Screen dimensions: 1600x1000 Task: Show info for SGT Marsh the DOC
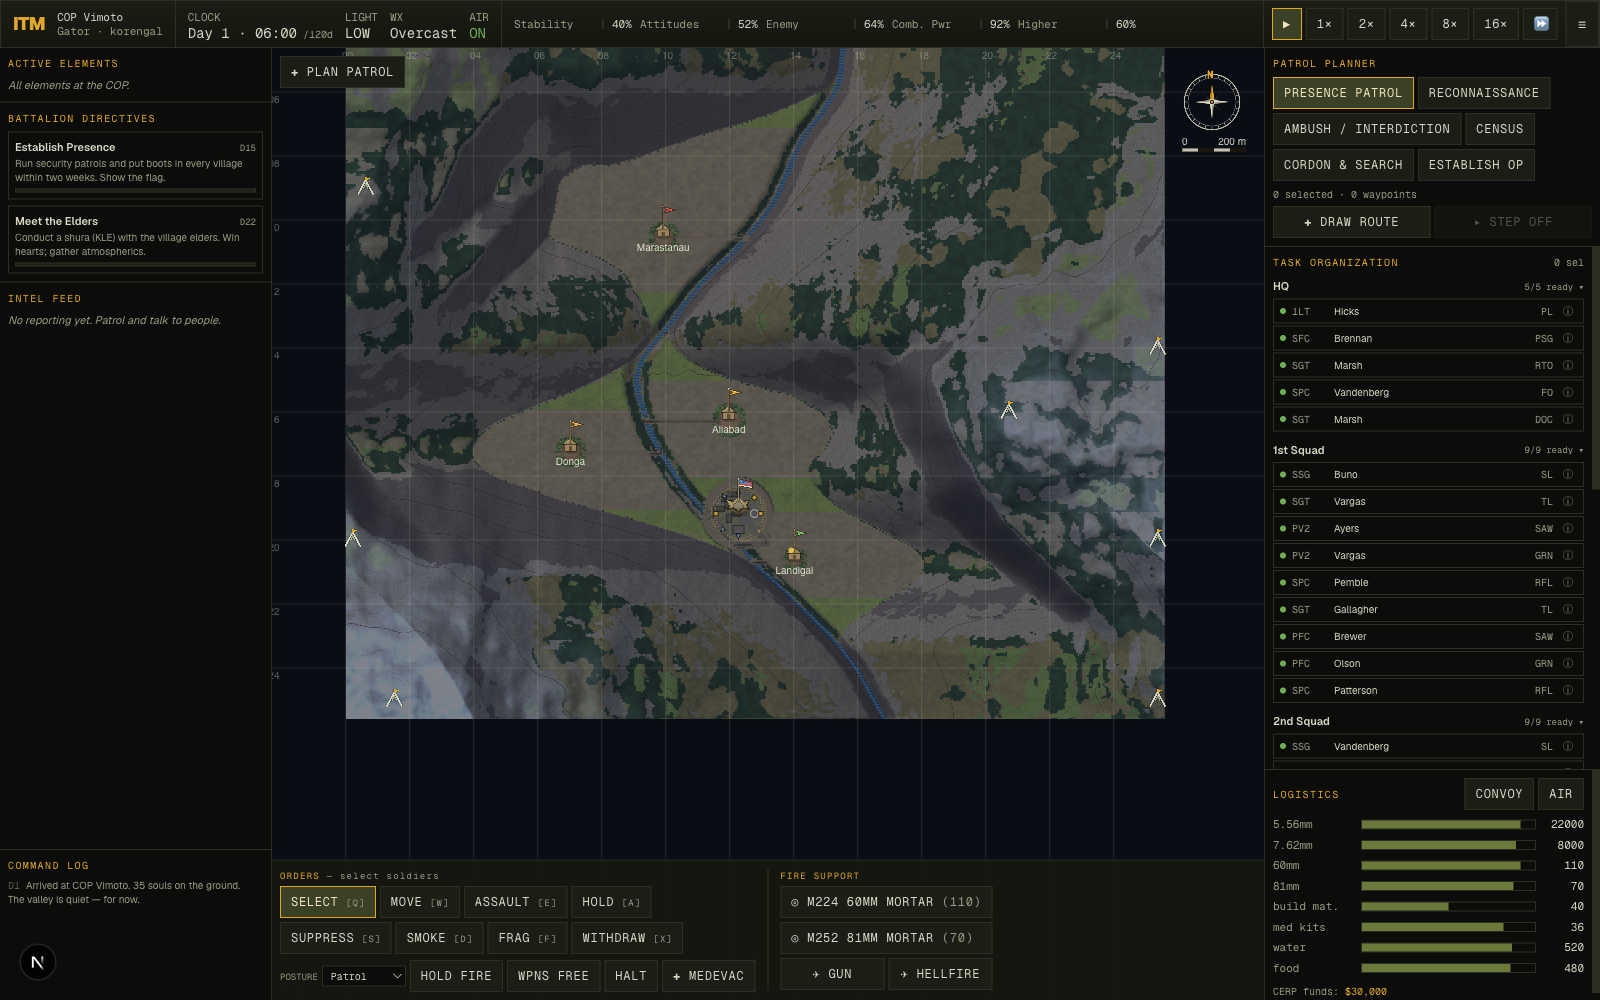[1568, 419]
